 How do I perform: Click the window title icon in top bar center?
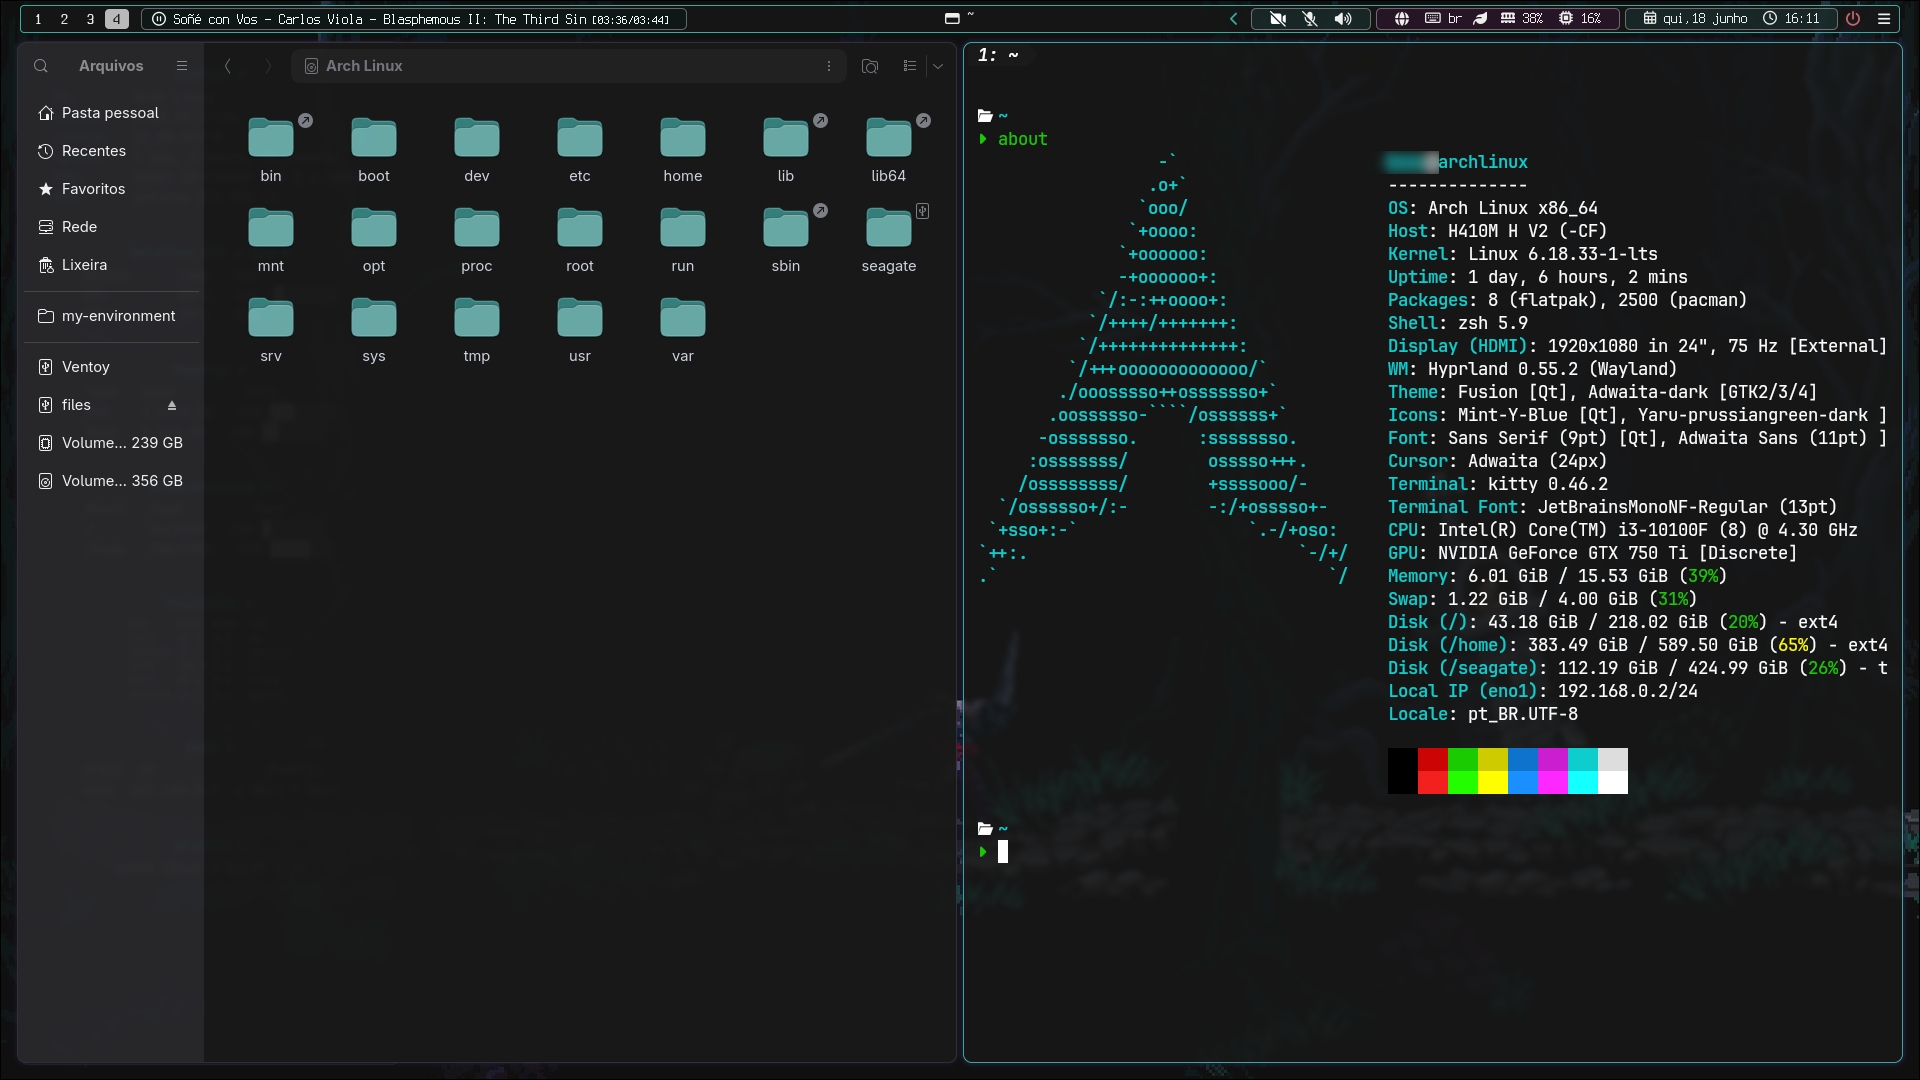pyautogui.click(x=952, y=18)
